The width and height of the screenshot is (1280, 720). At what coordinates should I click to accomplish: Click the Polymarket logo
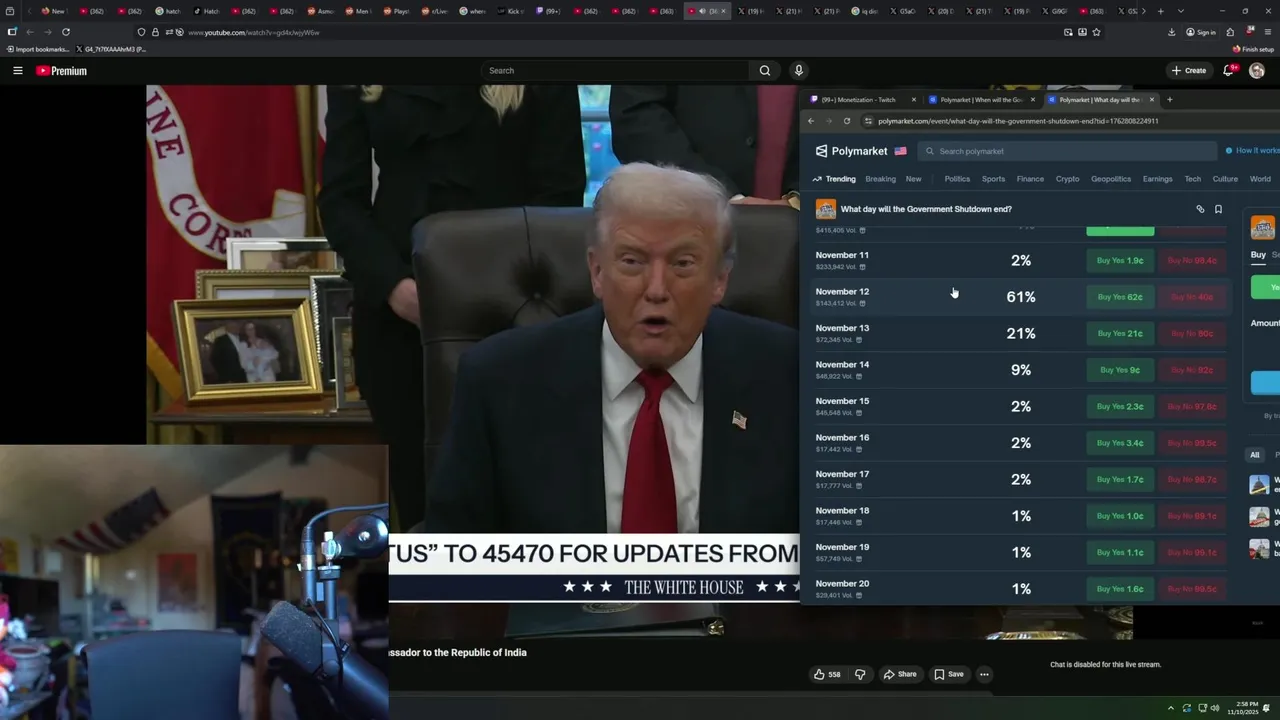click(x=852, y=151)
